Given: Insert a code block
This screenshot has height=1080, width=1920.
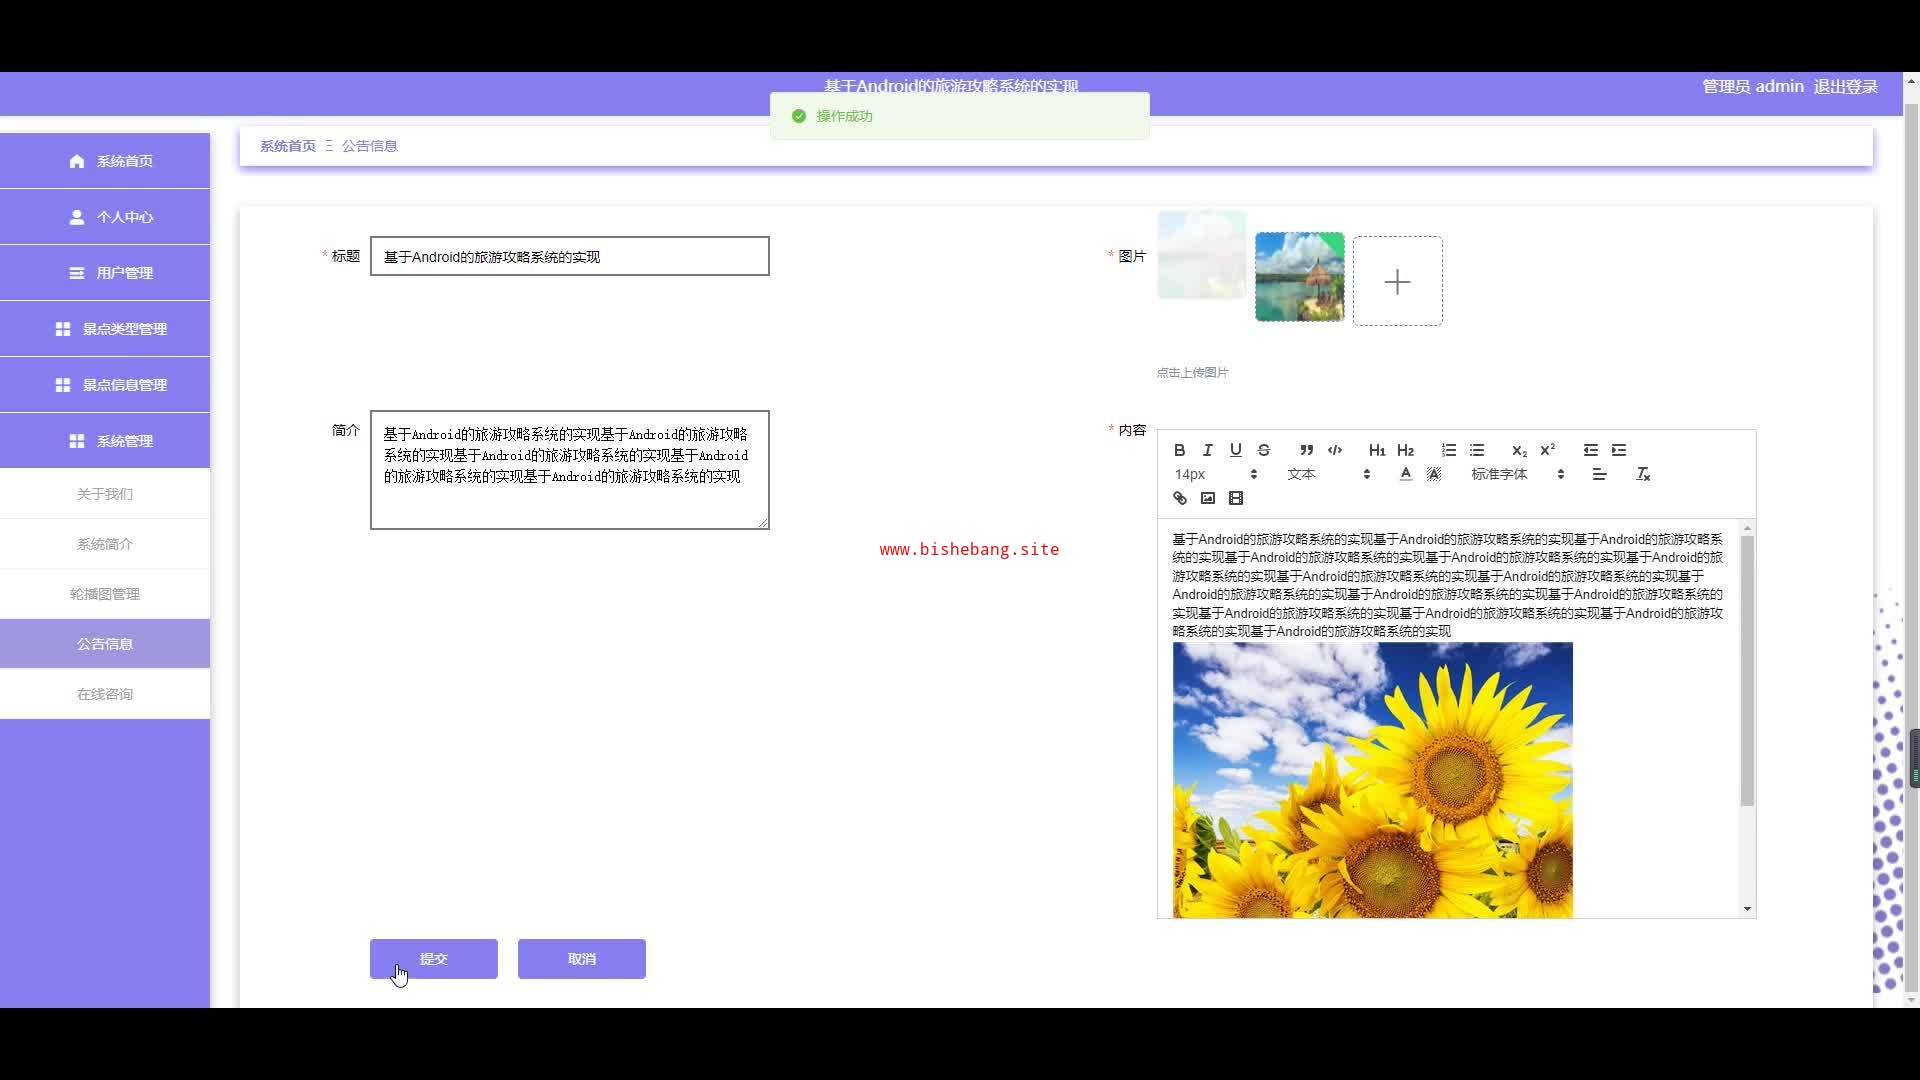Looking at the screenshot, I should pyautogui.click(x=1334, y=450).
